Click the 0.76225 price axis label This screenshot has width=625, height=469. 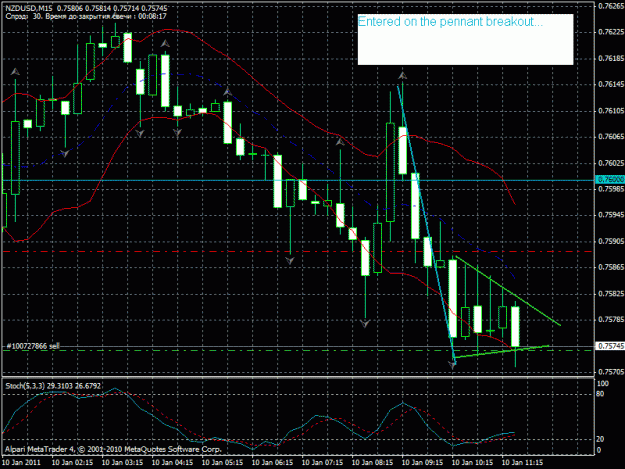611,32
